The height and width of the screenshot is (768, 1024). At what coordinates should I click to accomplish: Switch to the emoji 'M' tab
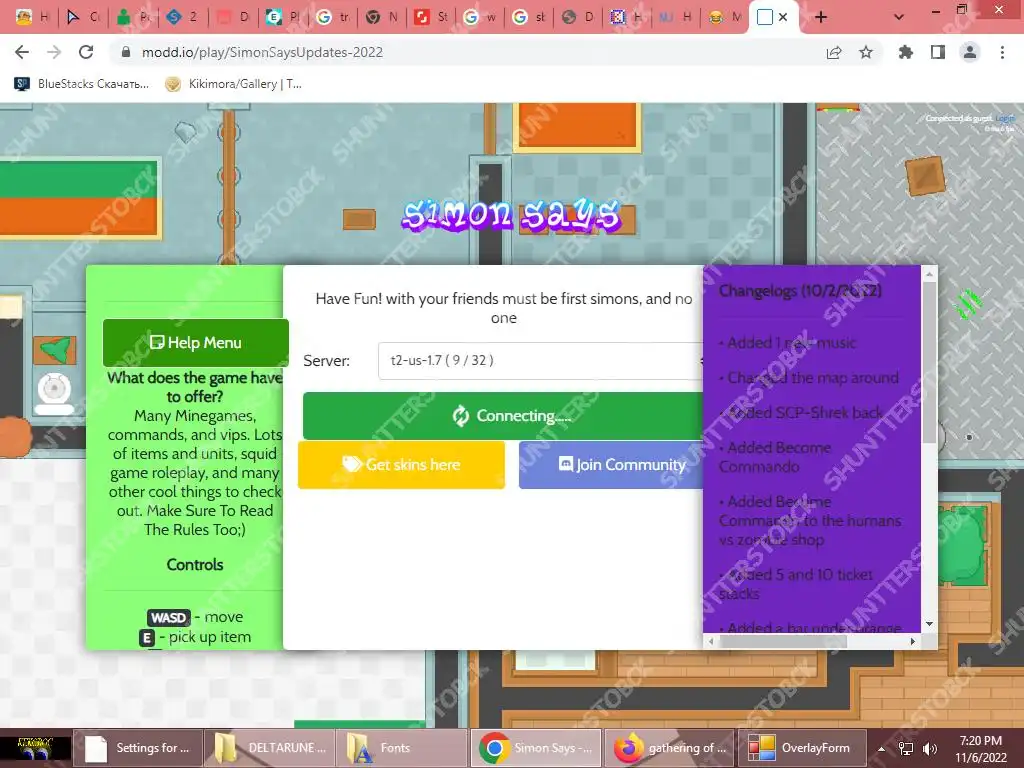pos(725,17)
